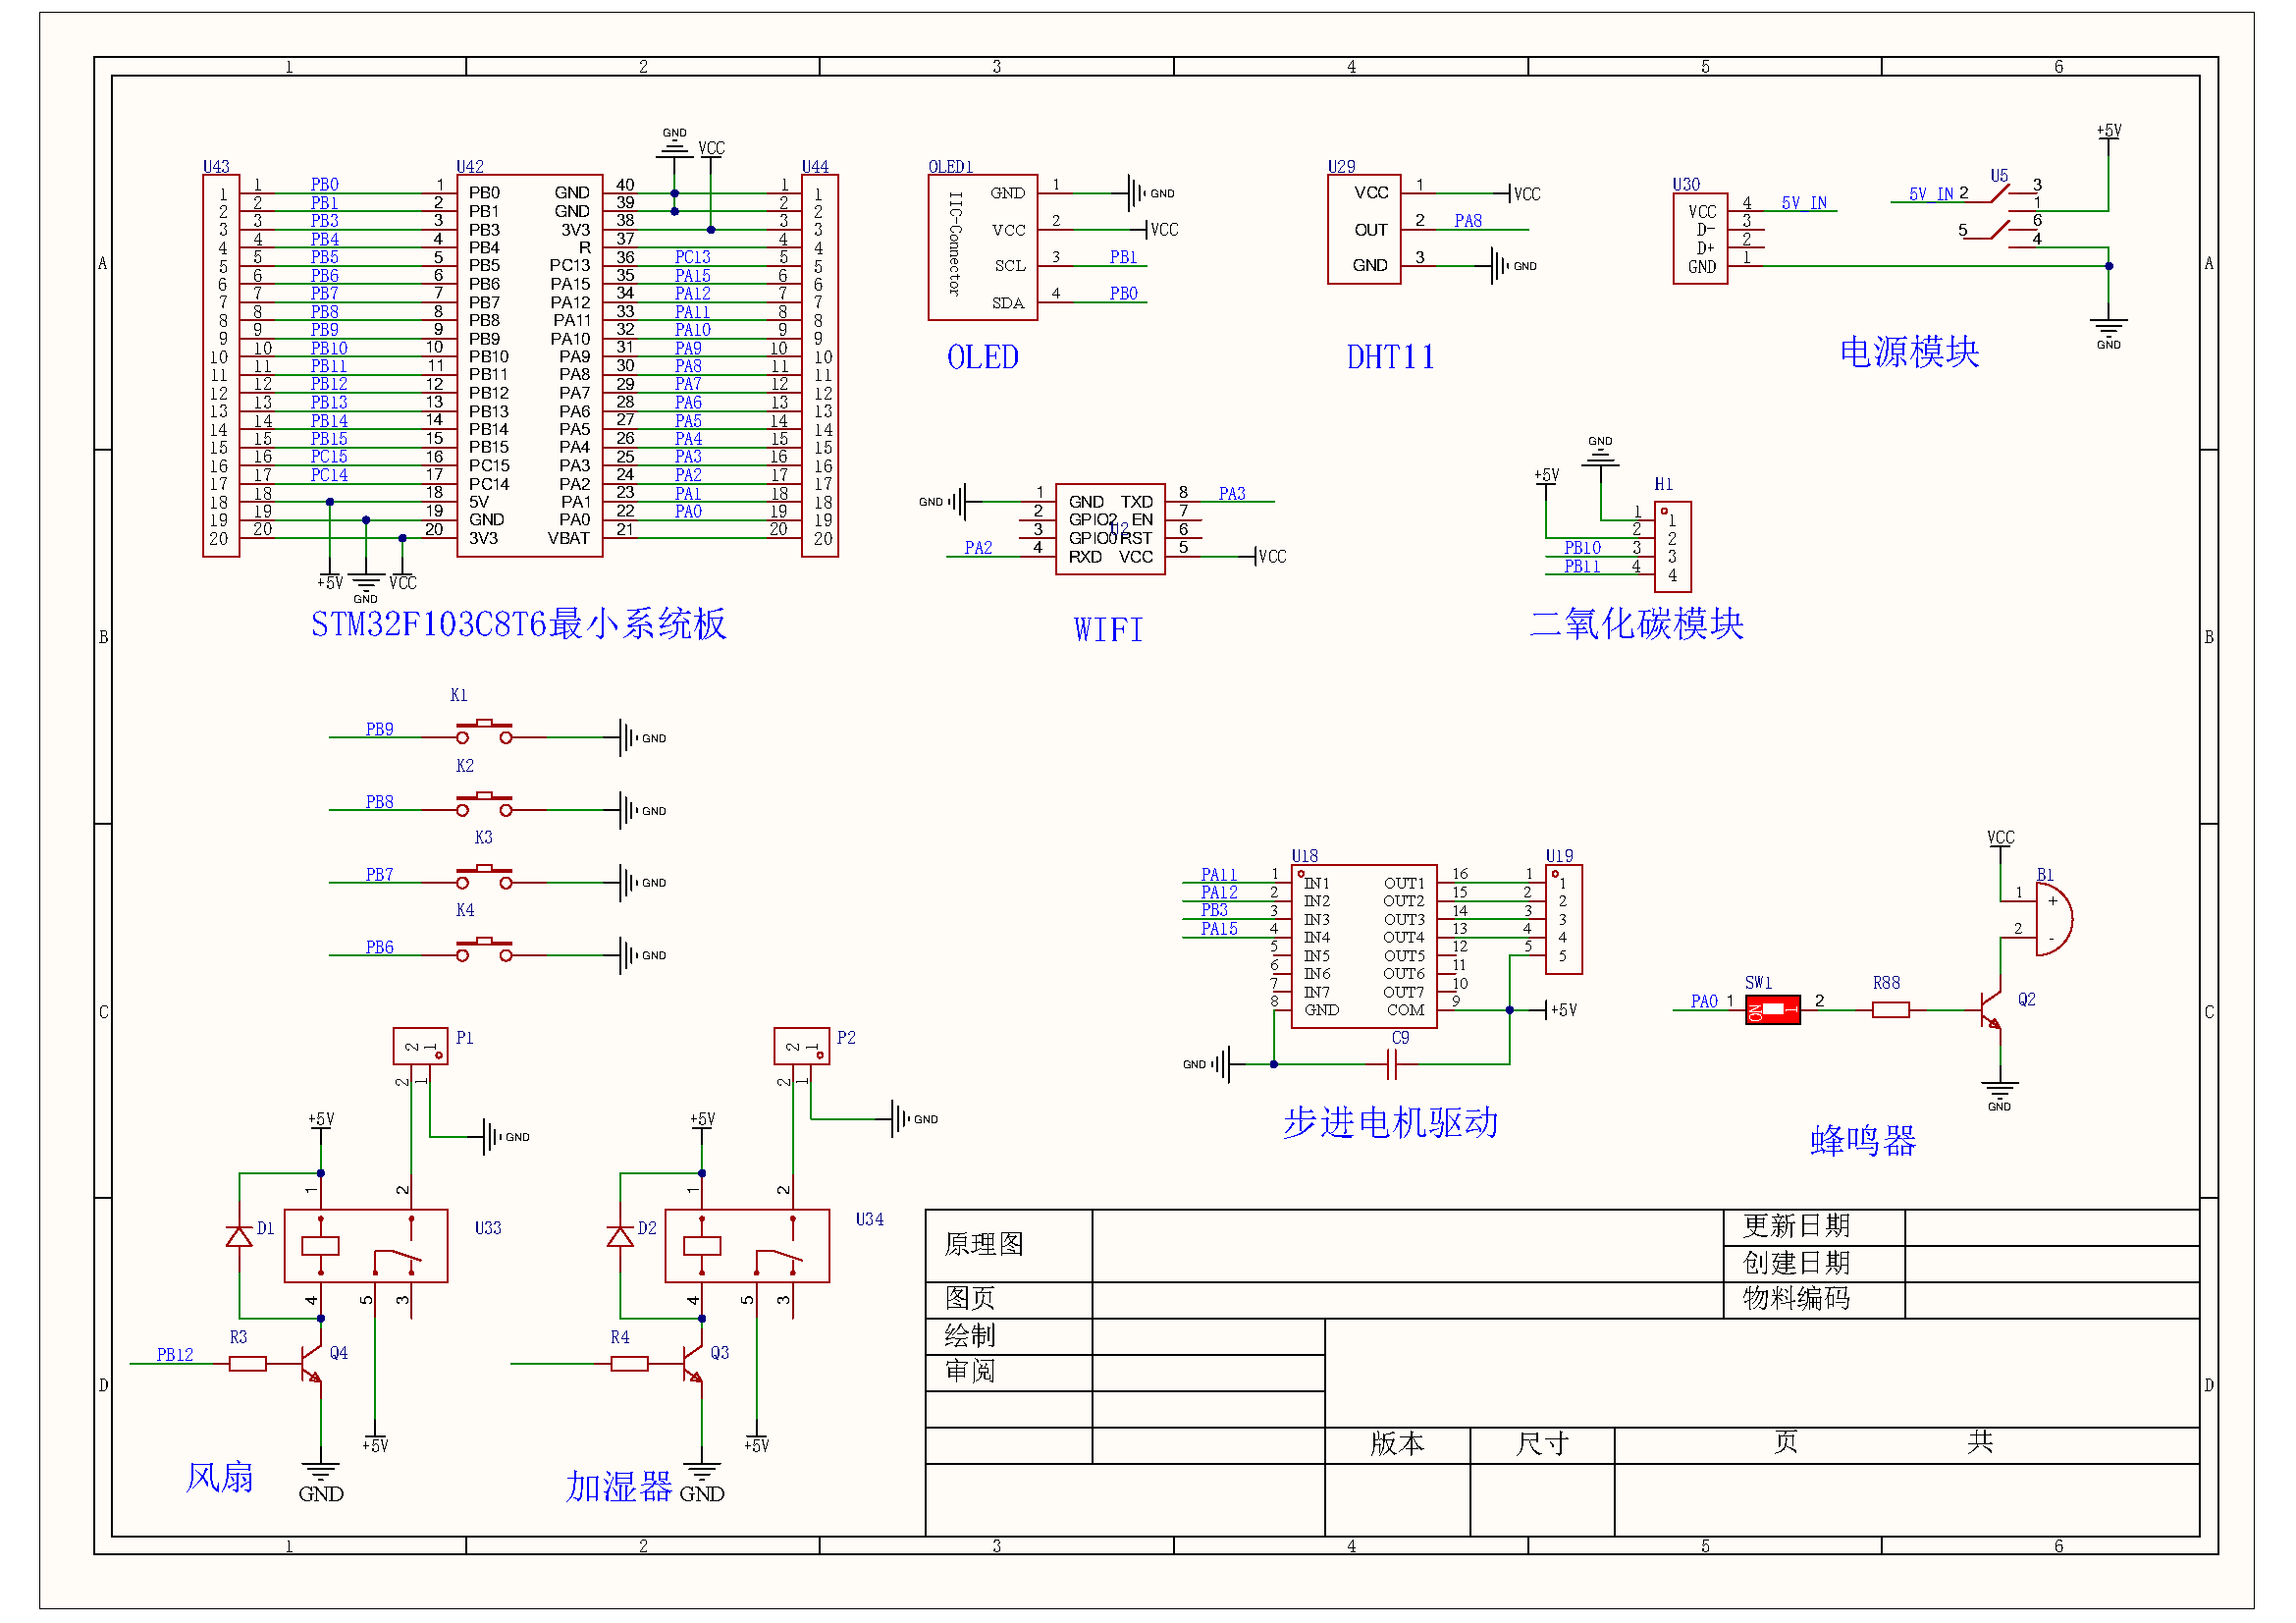This screenshot has height=1623, width=2296.
Task: Click the 更新日期 title block cell
Action: point(1815,1228)
